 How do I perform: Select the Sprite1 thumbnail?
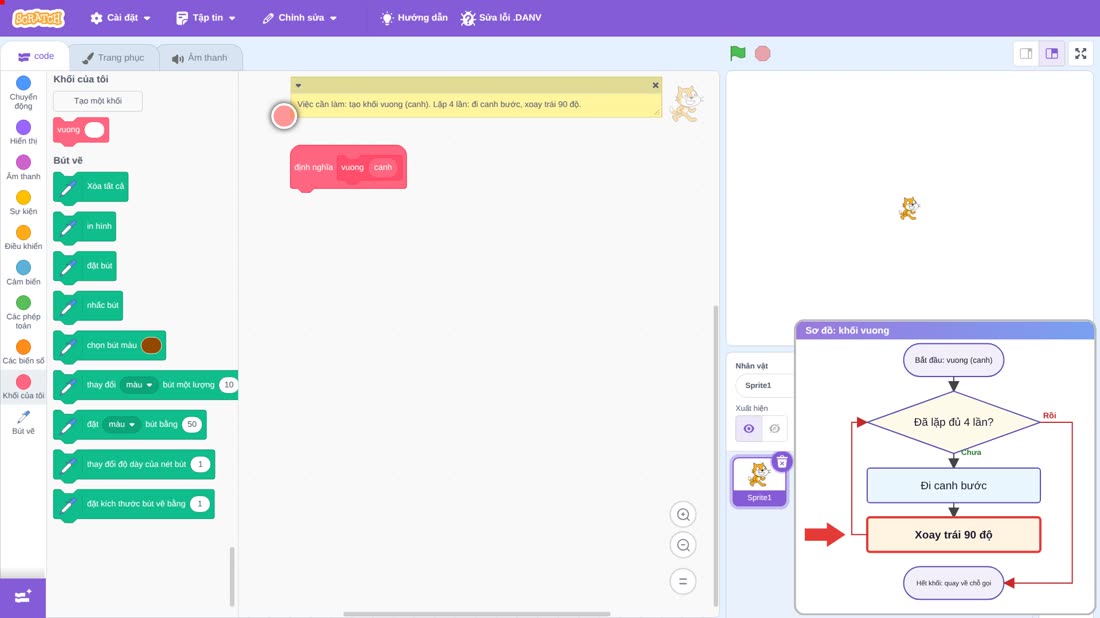[x=759, y=481]
